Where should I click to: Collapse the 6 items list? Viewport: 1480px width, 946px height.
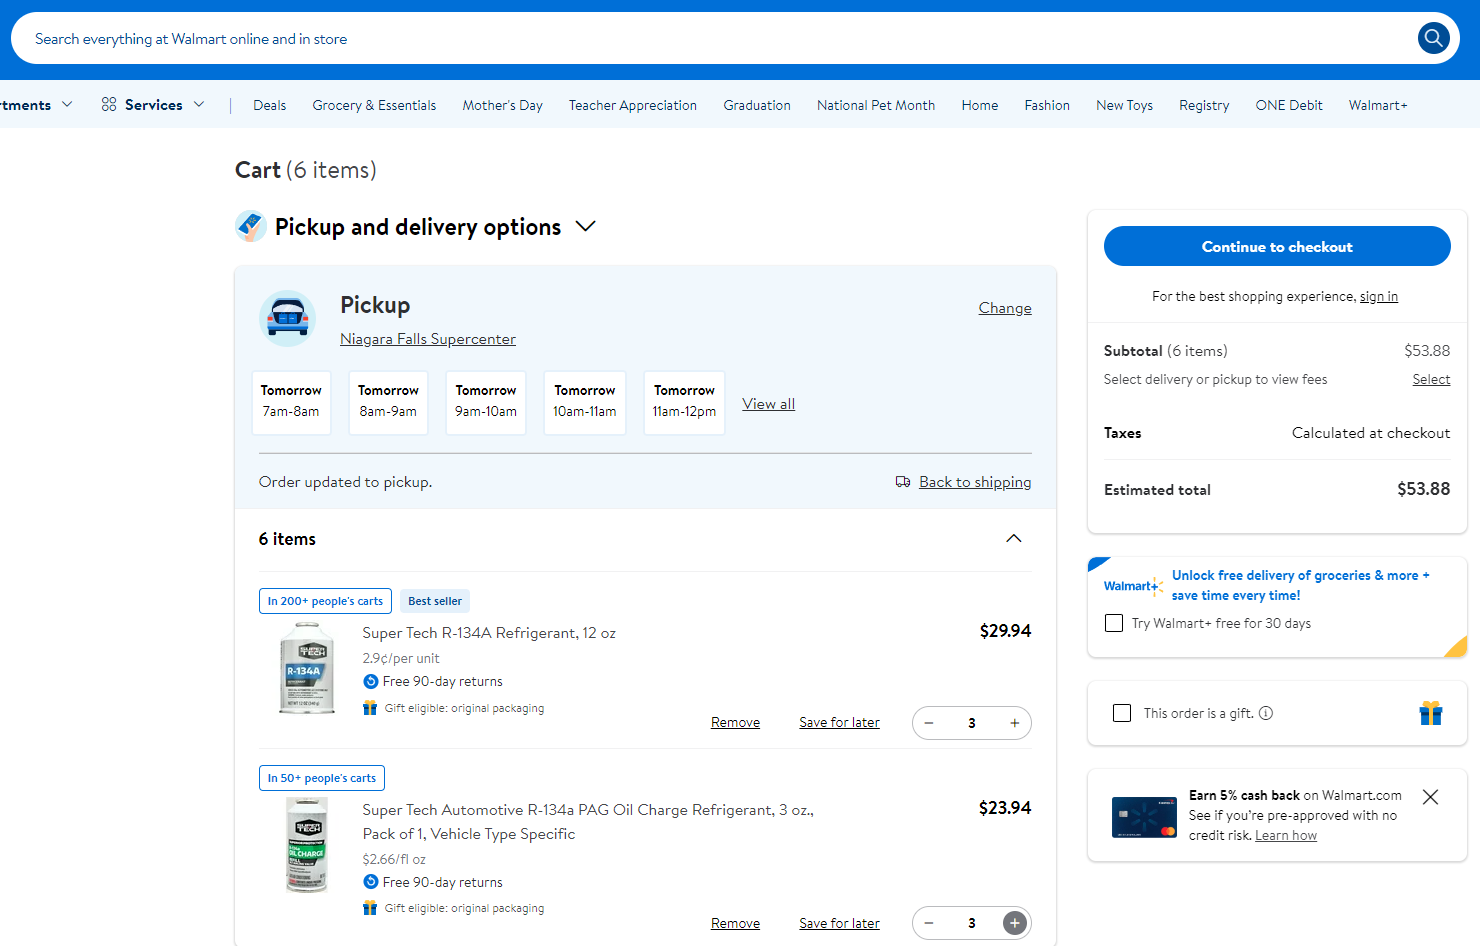tap(1014, 538)
